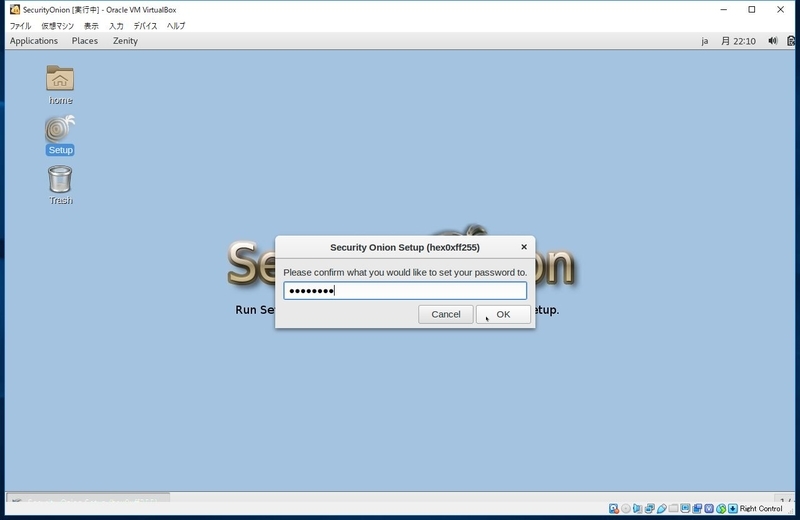Launch the Security Onion Setup desktop icon
The image size is (800, 520).
point(60,135)
